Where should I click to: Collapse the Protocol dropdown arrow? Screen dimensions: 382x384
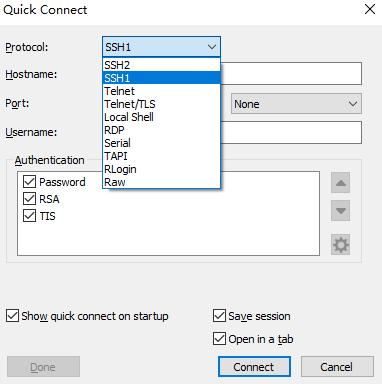coord(212,47)
